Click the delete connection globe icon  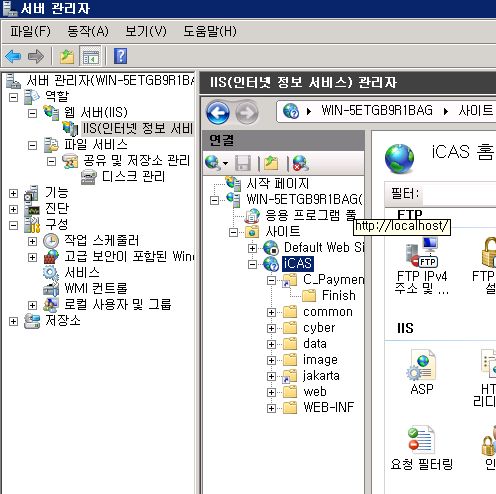tap(300, 163)
